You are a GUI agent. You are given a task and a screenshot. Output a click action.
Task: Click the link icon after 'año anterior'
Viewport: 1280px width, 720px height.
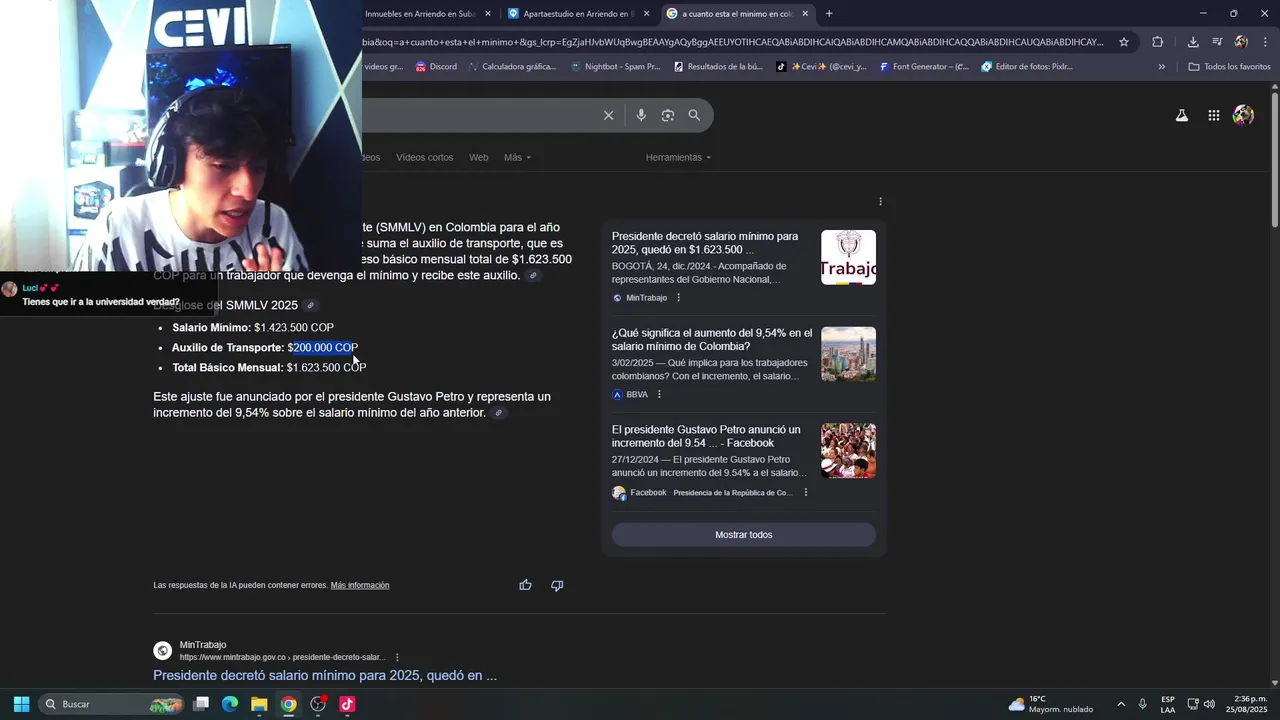click(498, 413)
